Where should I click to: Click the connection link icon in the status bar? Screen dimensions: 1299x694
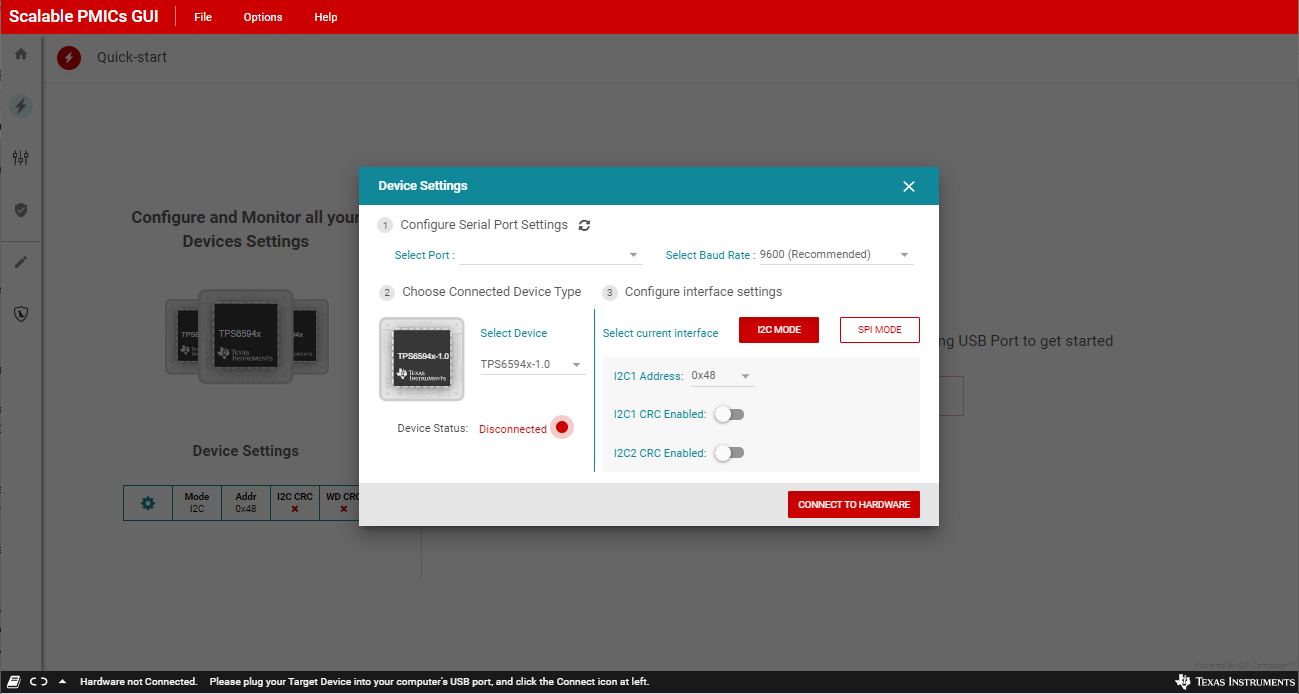coord(38,682)
